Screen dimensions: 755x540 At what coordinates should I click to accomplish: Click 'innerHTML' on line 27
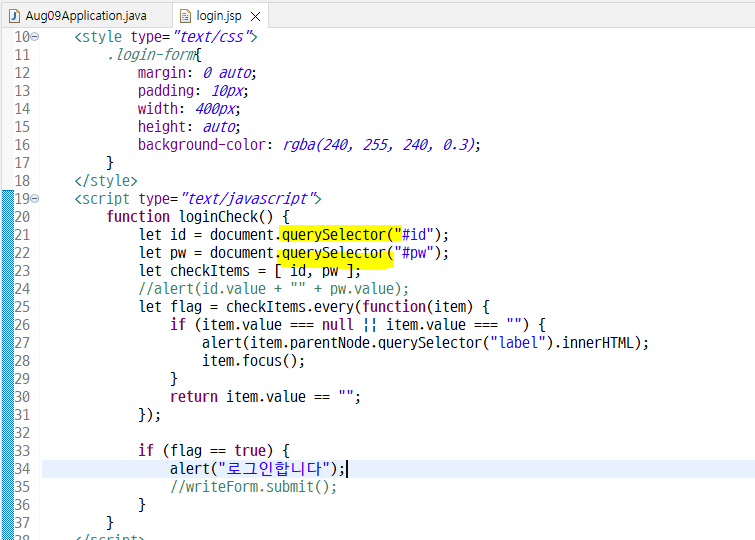[x=598, y=343]
